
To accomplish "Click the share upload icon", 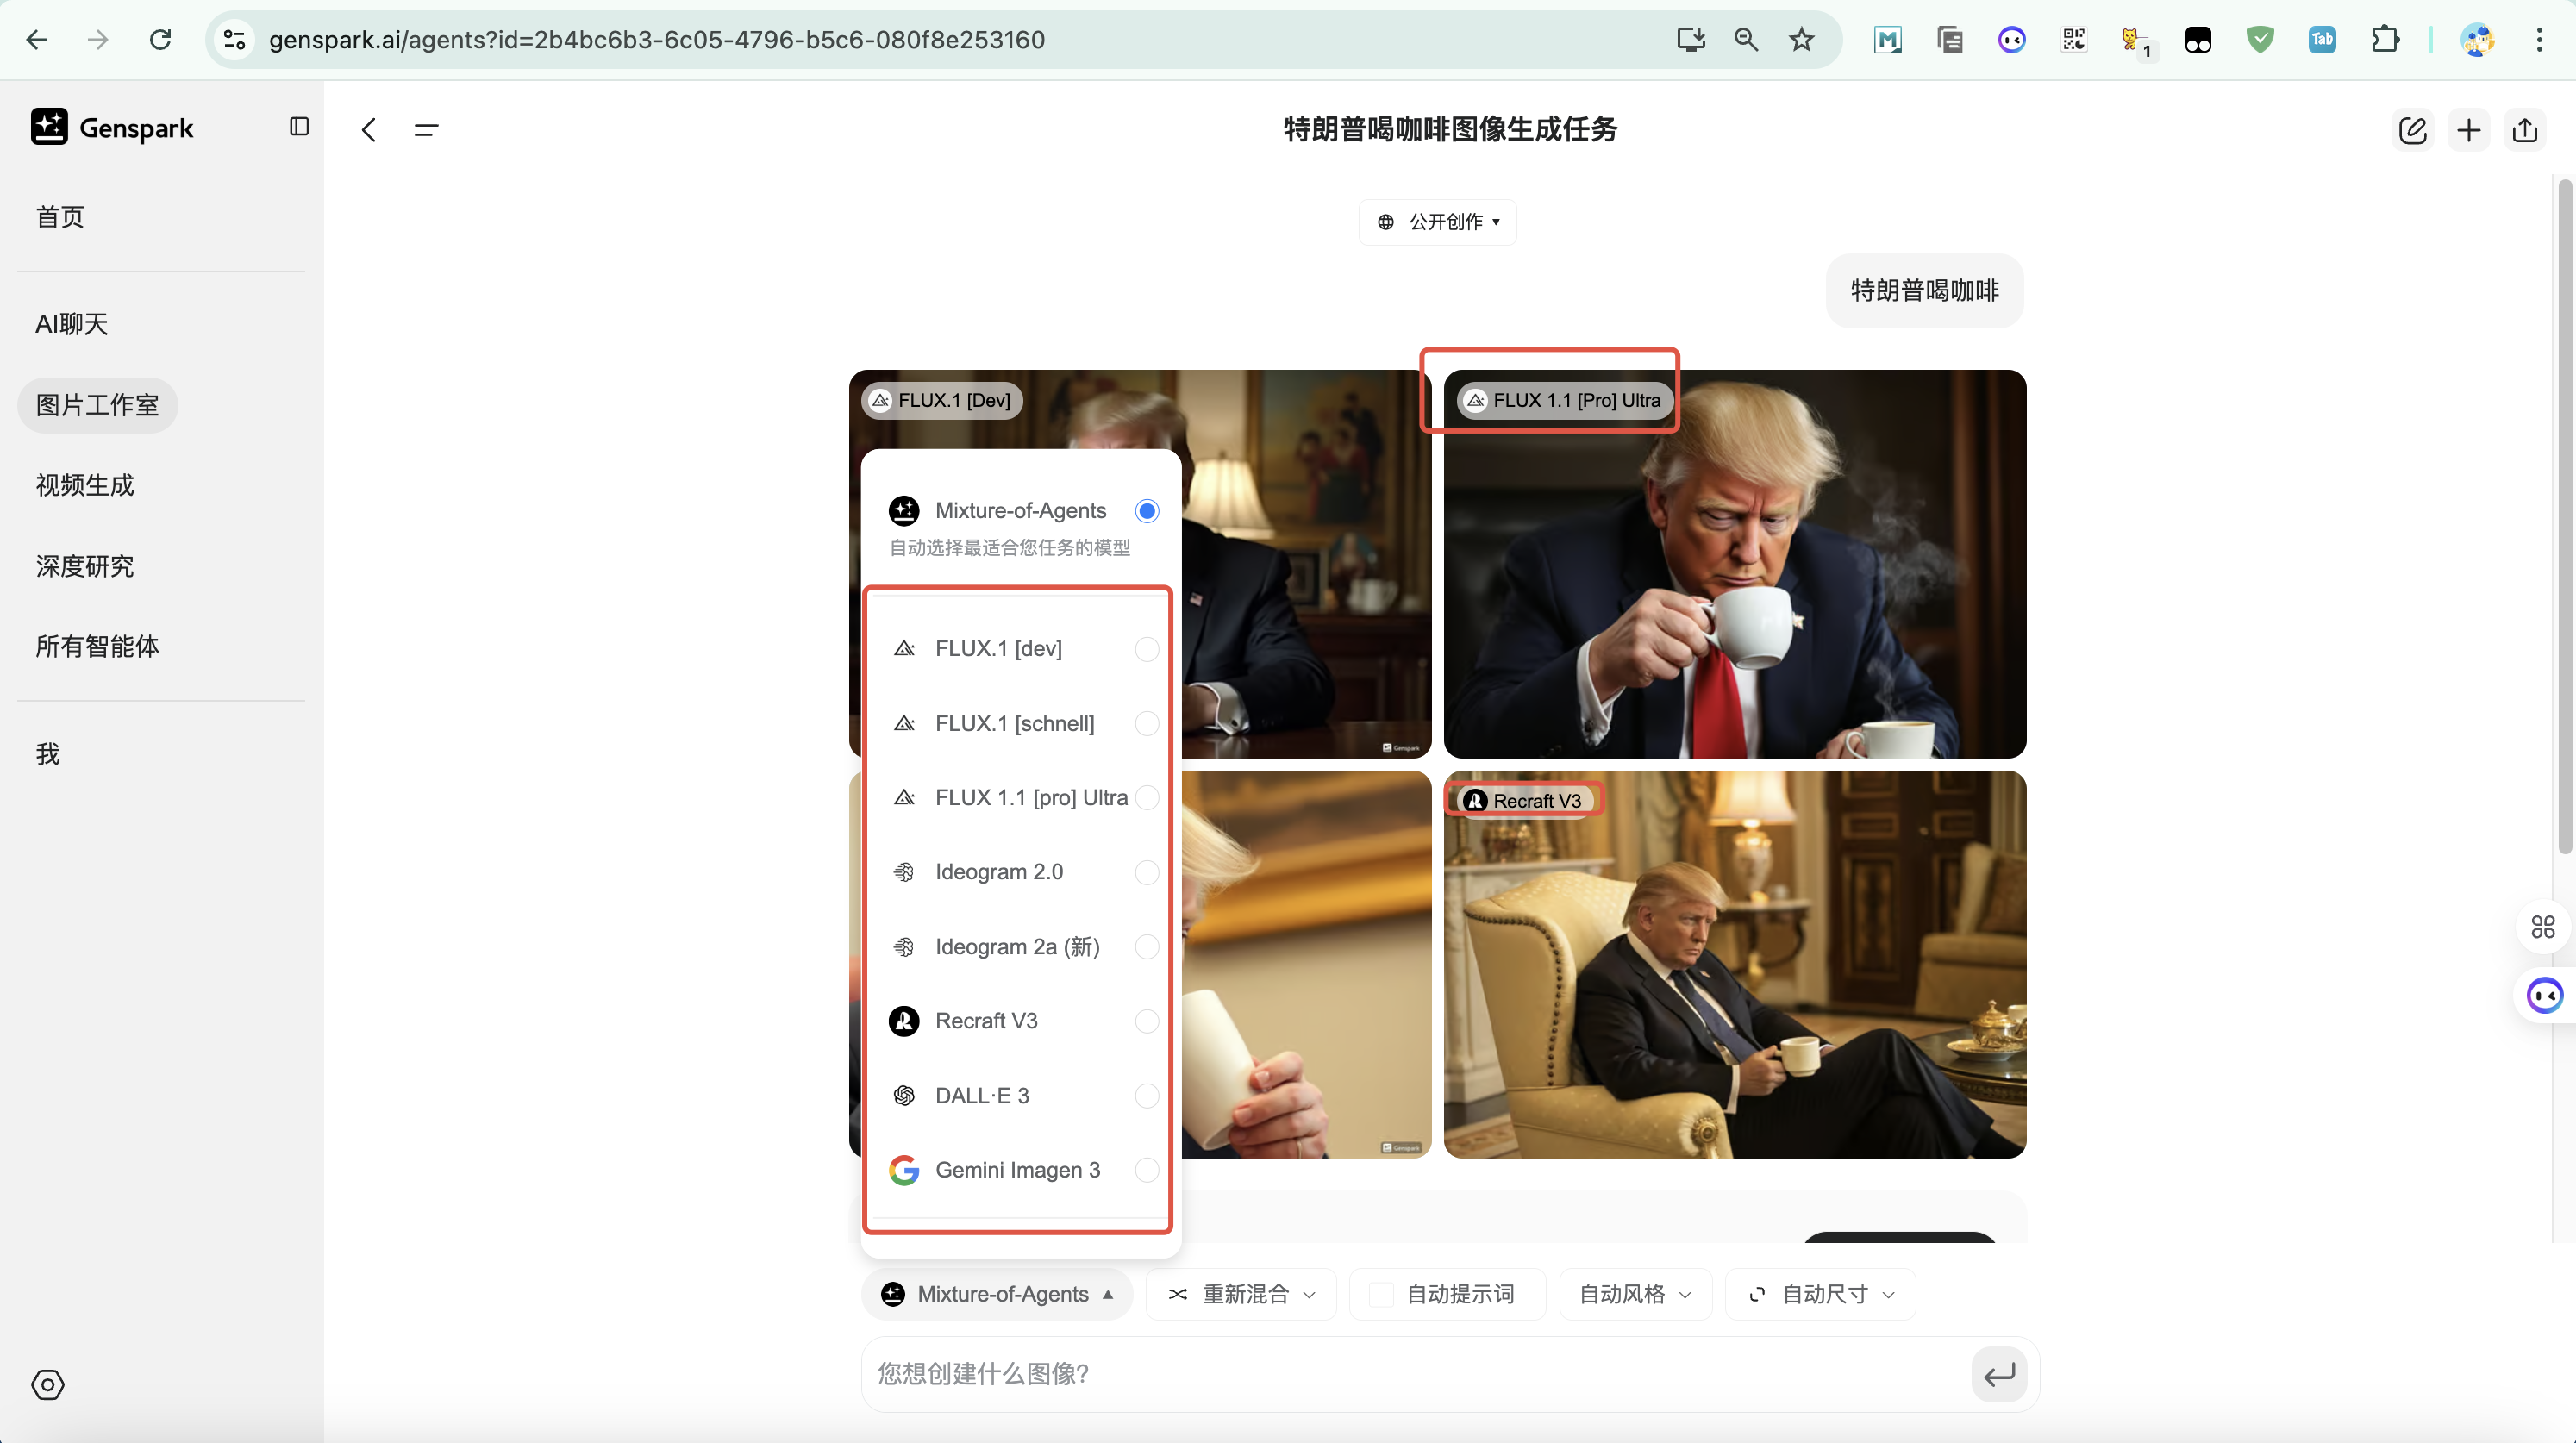I will click(x=2524, y=130).
